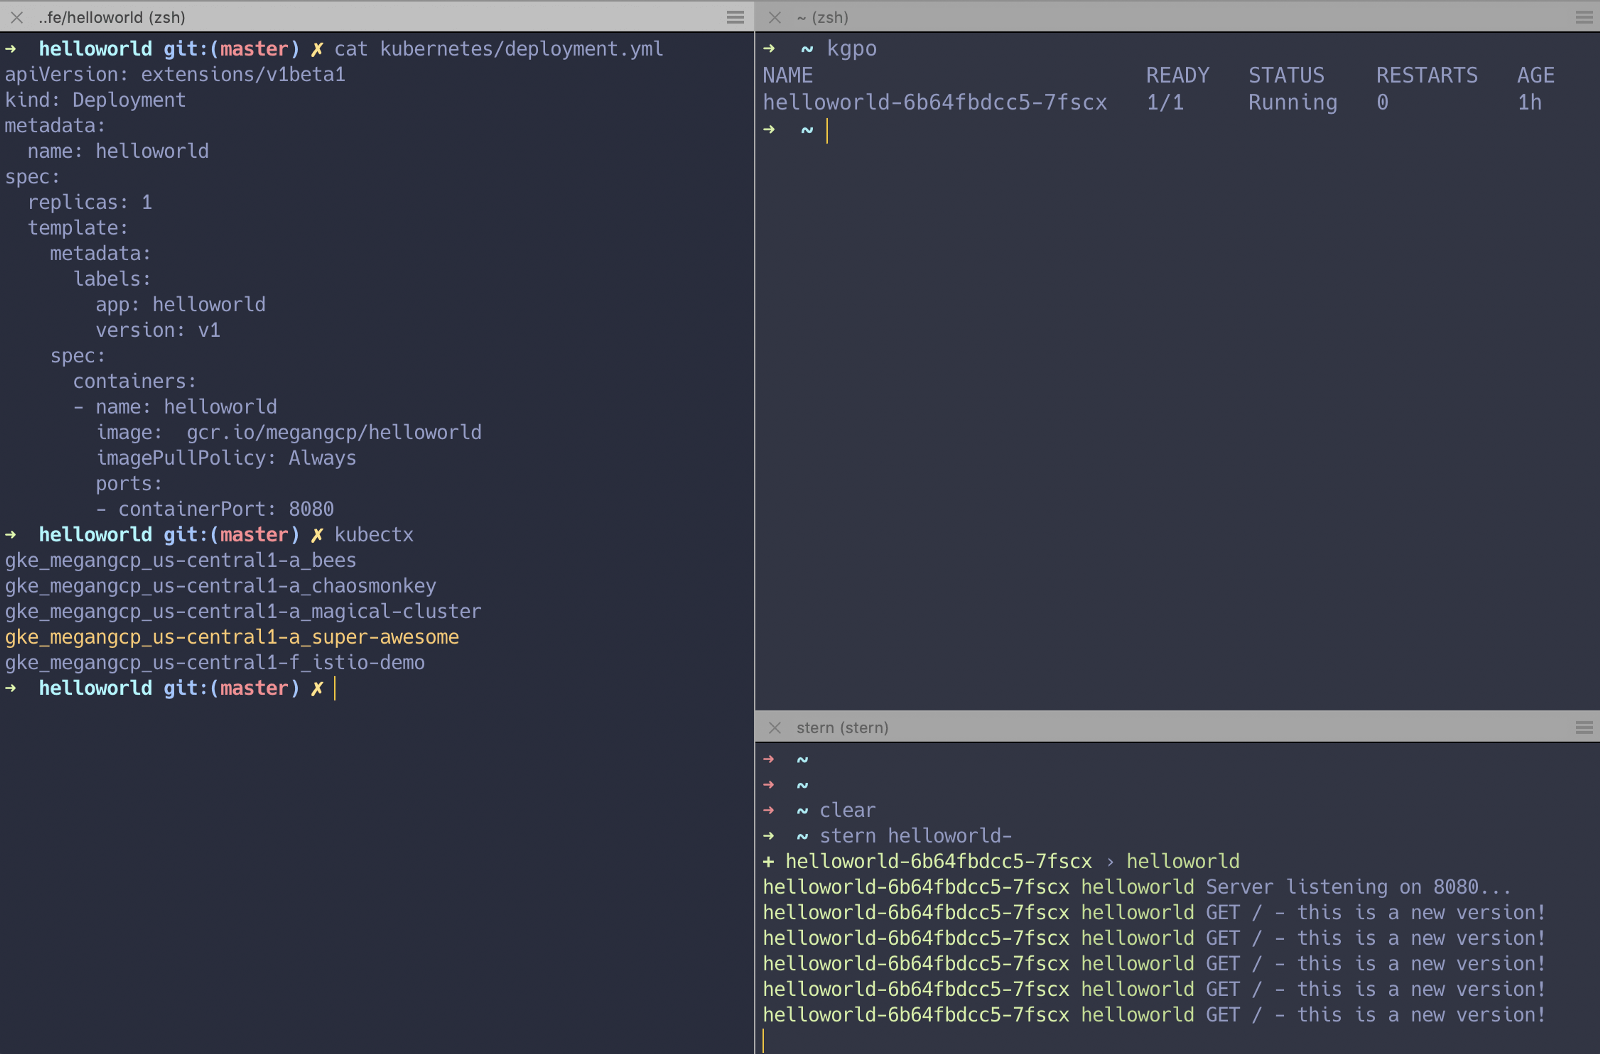Click the 'cat kubernetes/deployment.yml' command
The width and height of the screenshot is (1600, 1054).
point(499,49)
